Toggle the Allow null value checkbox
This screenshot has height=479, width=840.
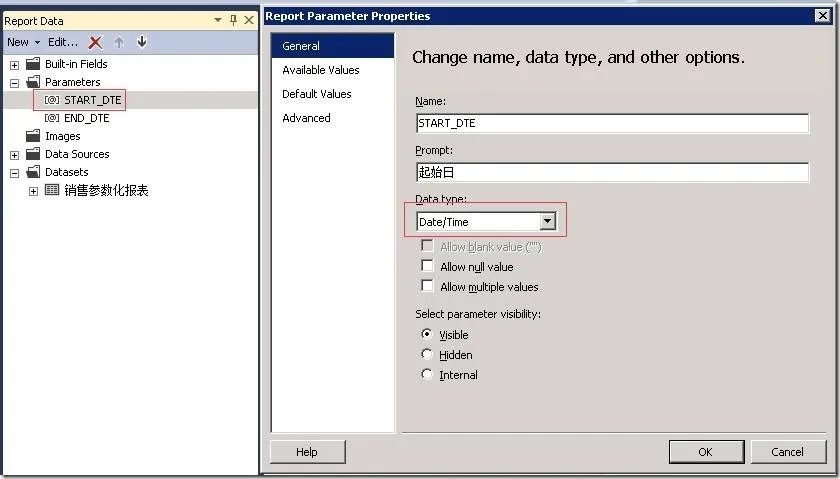coord(427,266)
